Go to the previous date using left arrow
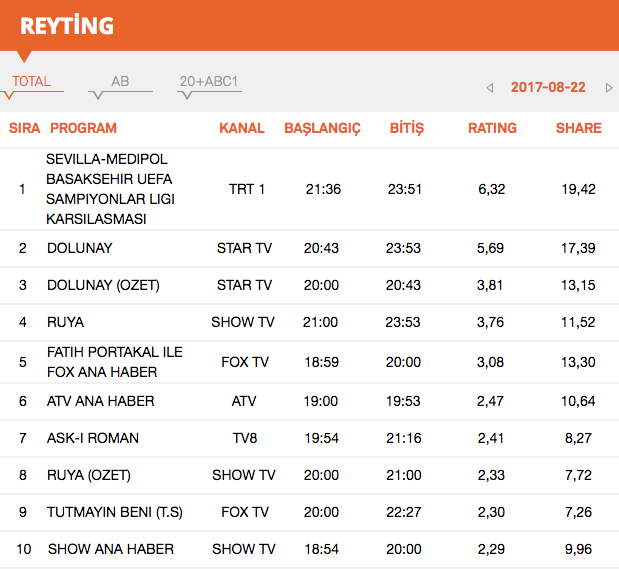The height and width of the screenshot is (569, 619). coord(490,88)
